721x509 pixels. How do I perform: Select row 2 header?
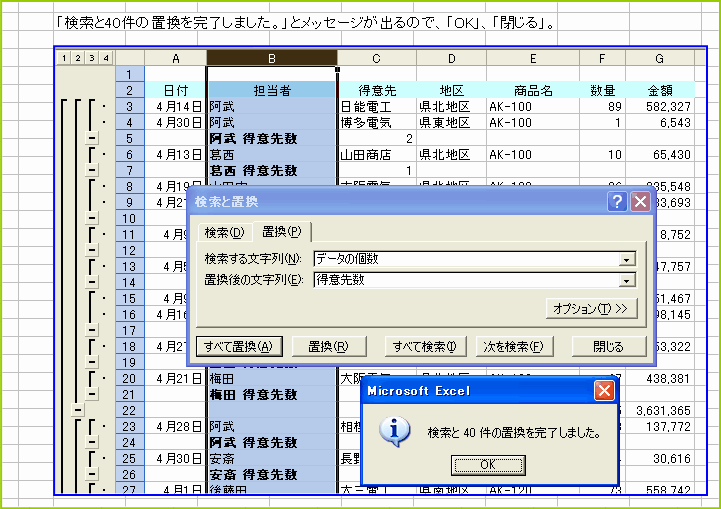click(x=130, y=90)
